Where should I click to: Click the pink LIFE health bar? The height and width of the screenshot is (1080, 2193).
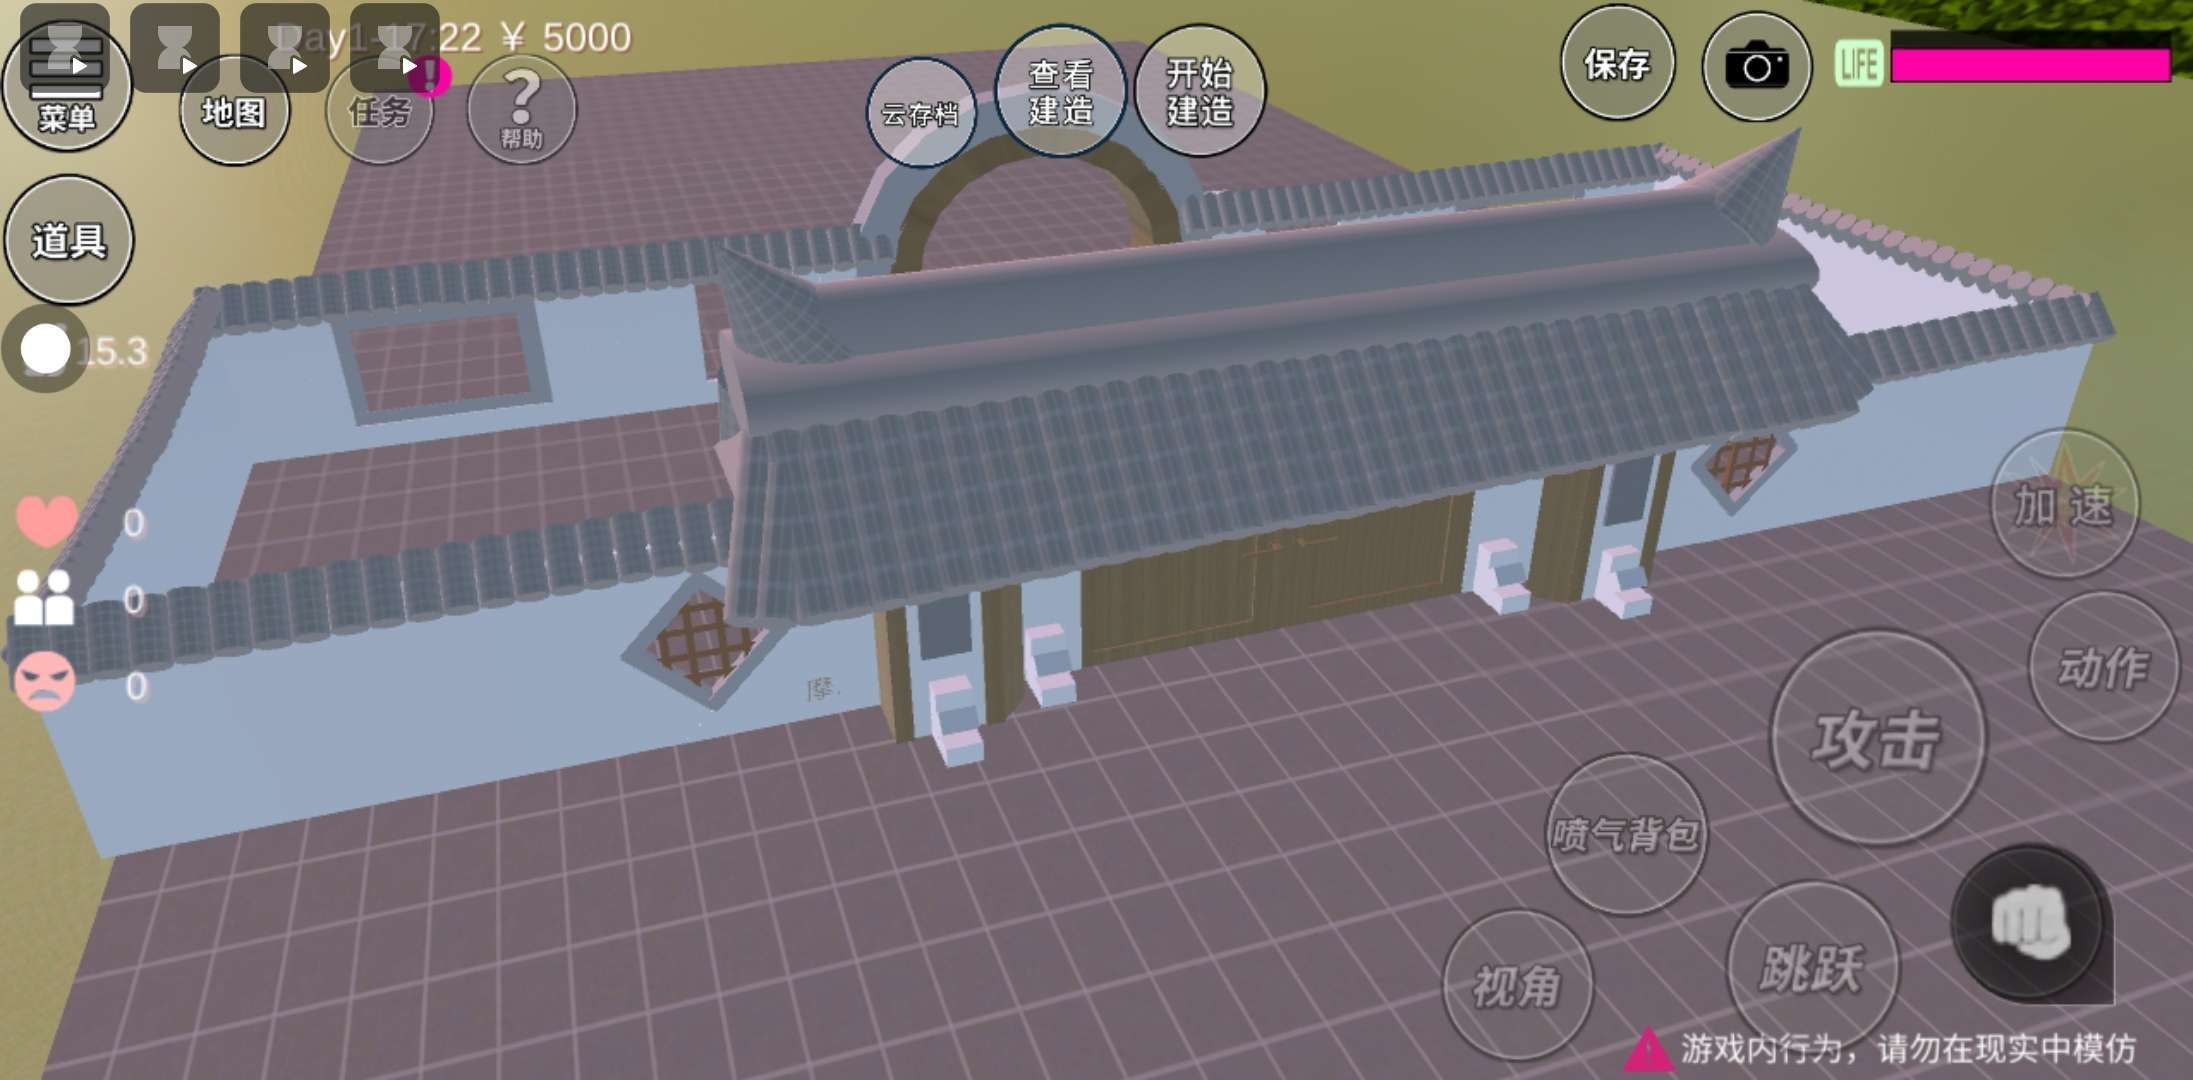[2030, 64]
